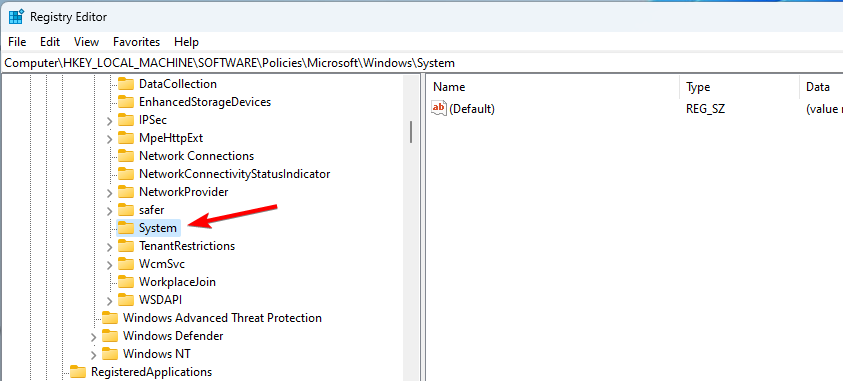Select the RegisteredApplications folder icon

(x=78, y=372)
